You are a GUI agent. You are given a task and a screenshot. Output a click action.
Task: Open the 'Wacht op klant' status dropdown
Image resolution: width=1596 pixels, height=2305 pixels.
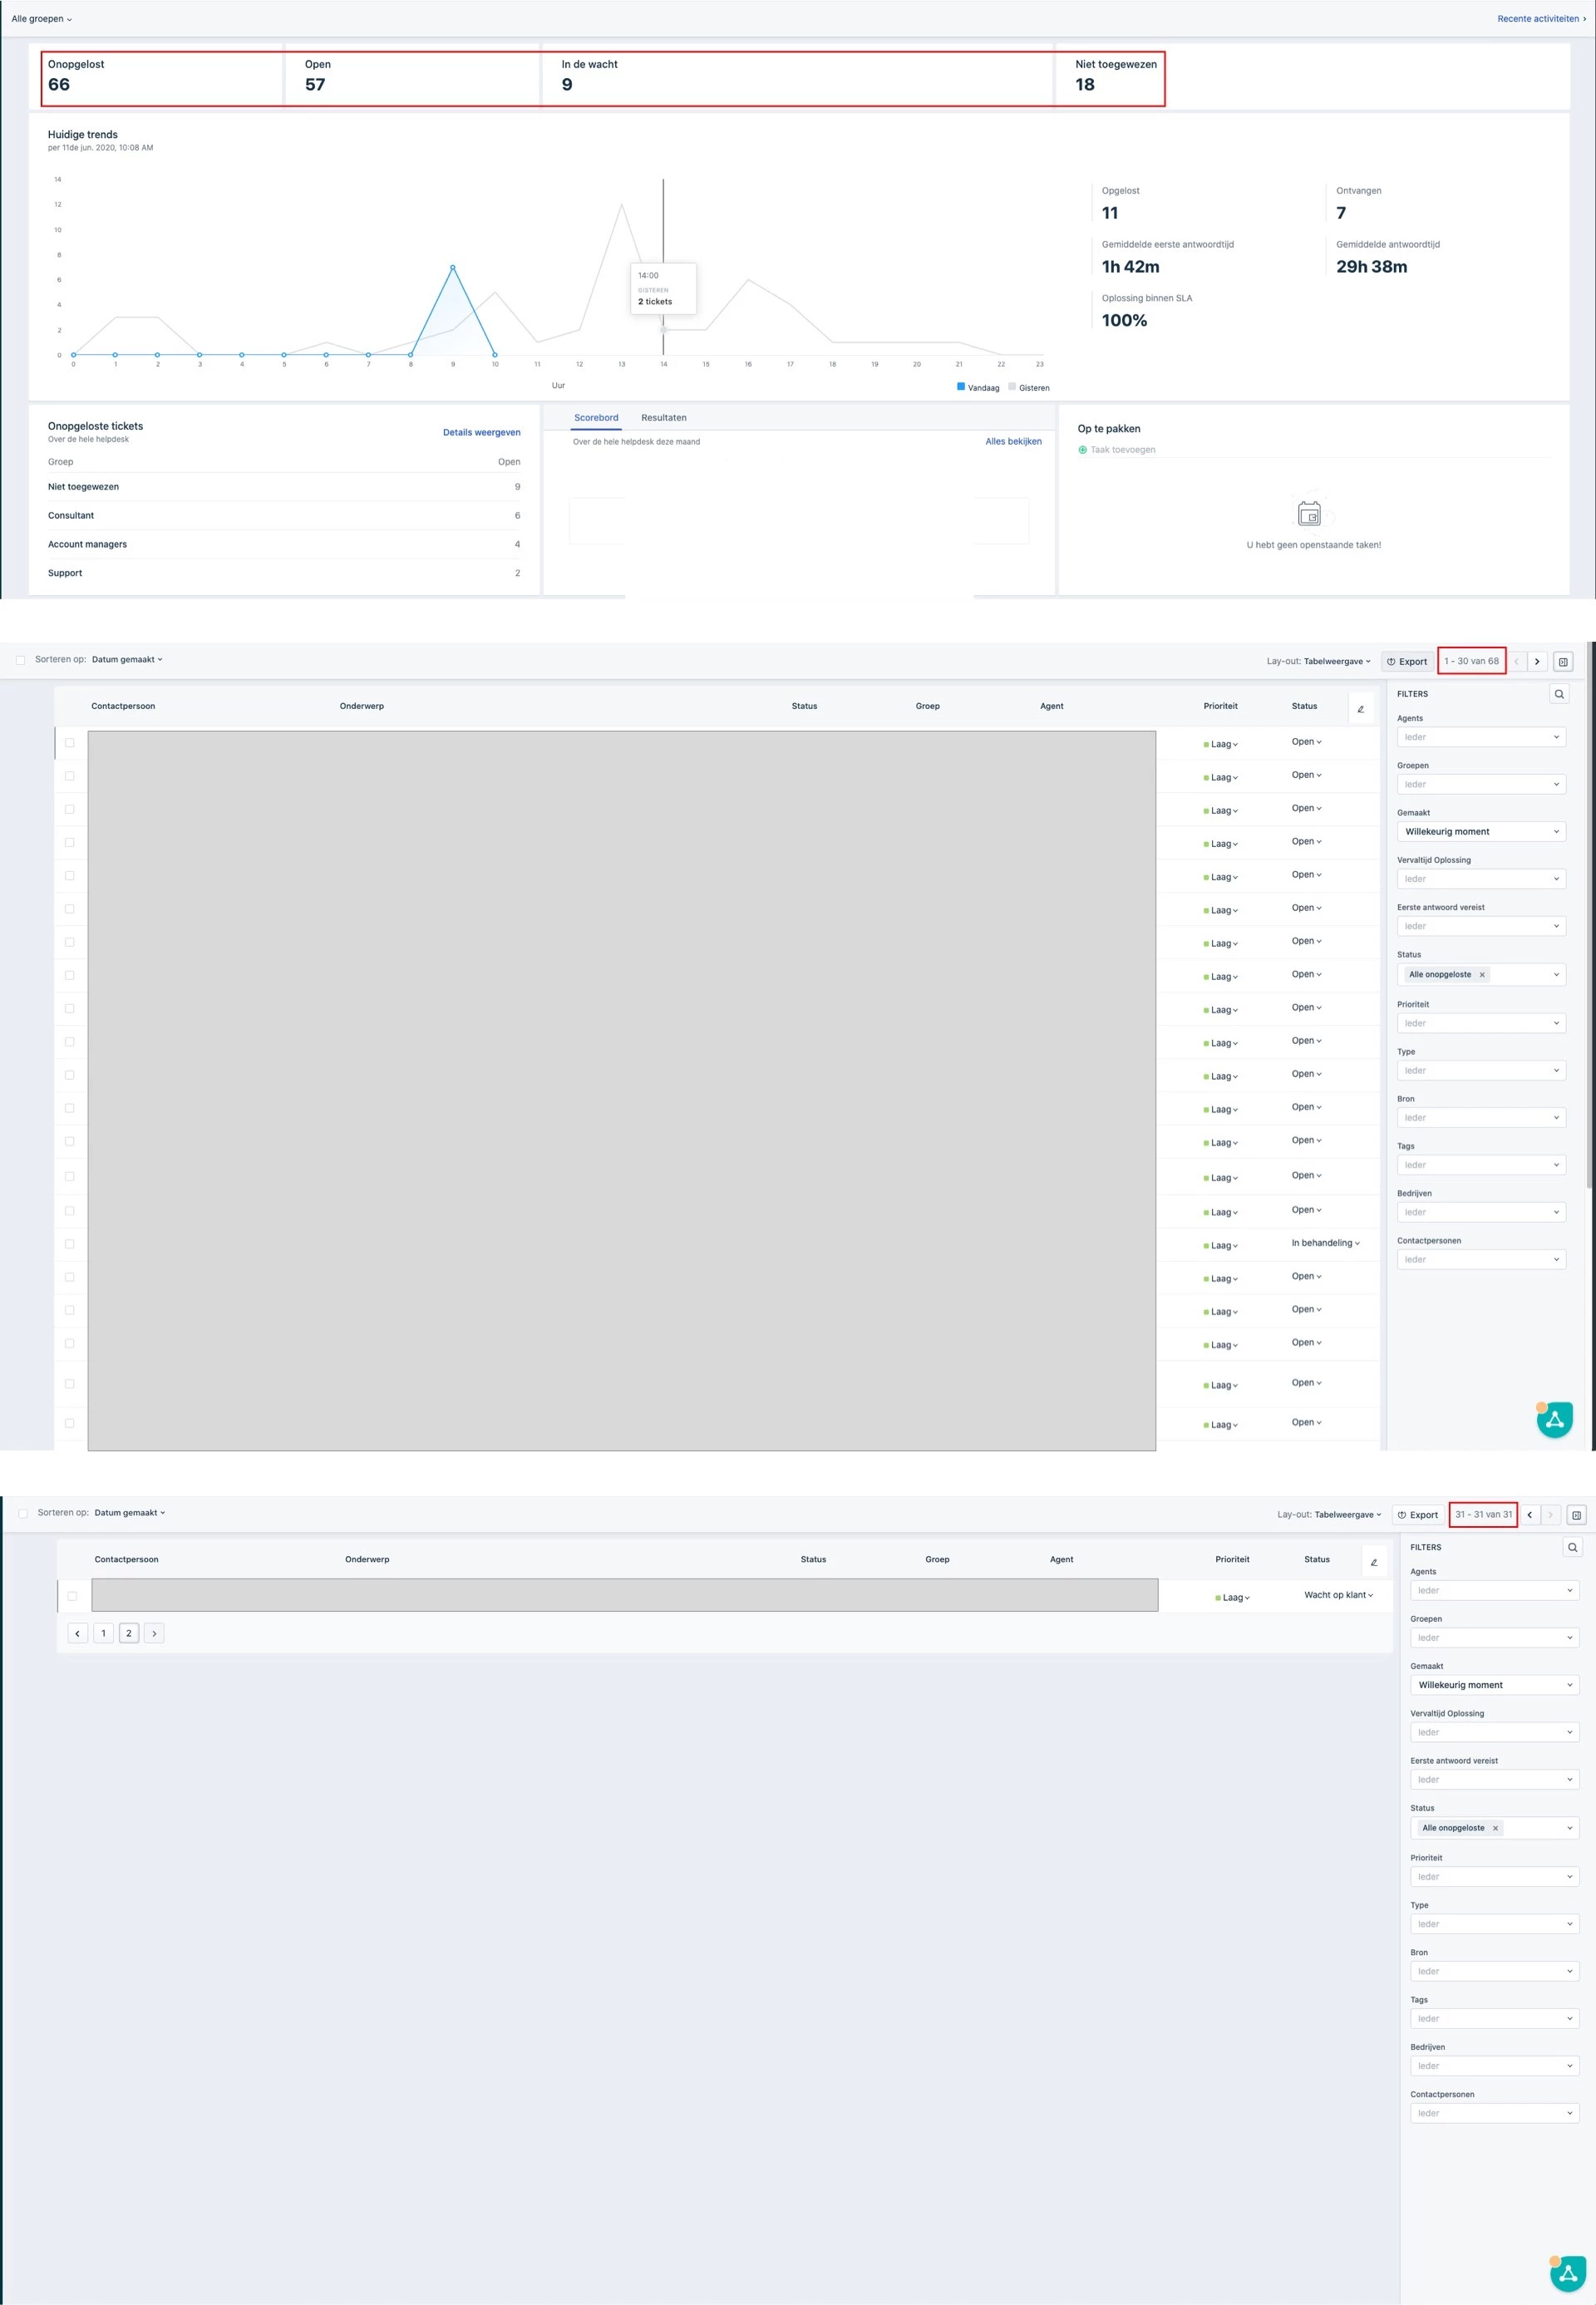pyautogui.click(x=1338, y=1595)
